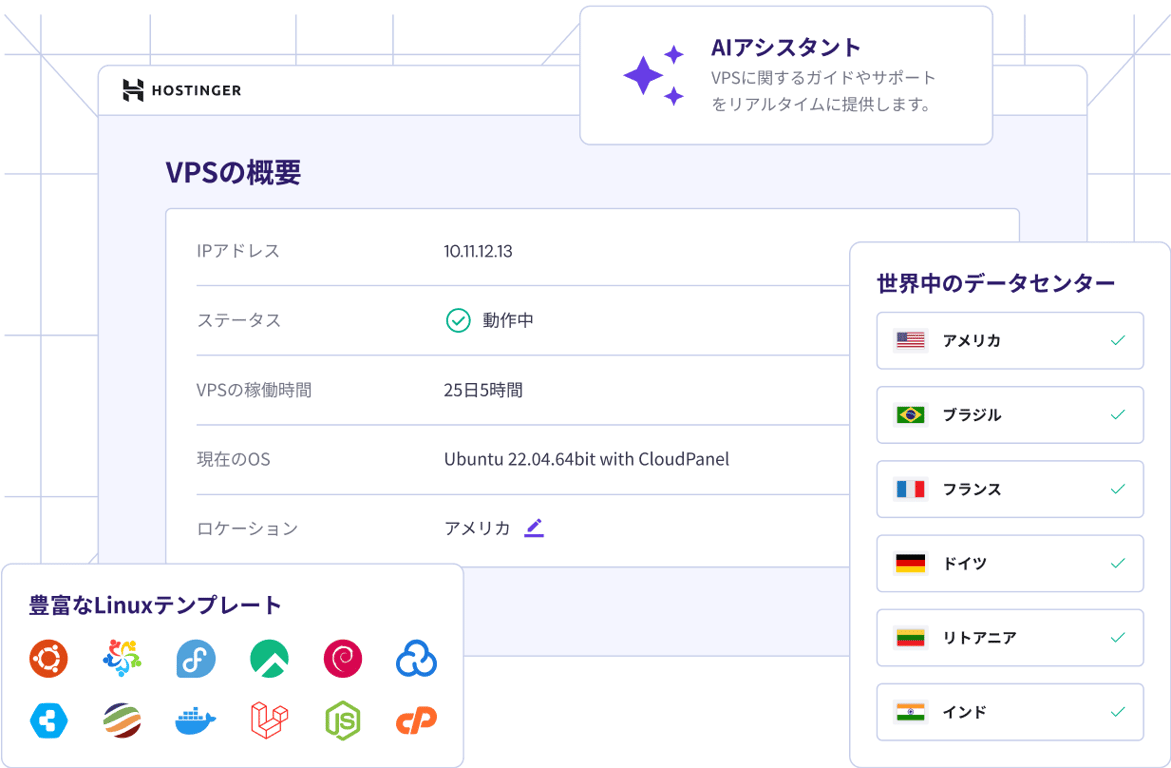The image size is (1171, 768).
Task: Click the green status check circle icon
Action: [458, 320]
